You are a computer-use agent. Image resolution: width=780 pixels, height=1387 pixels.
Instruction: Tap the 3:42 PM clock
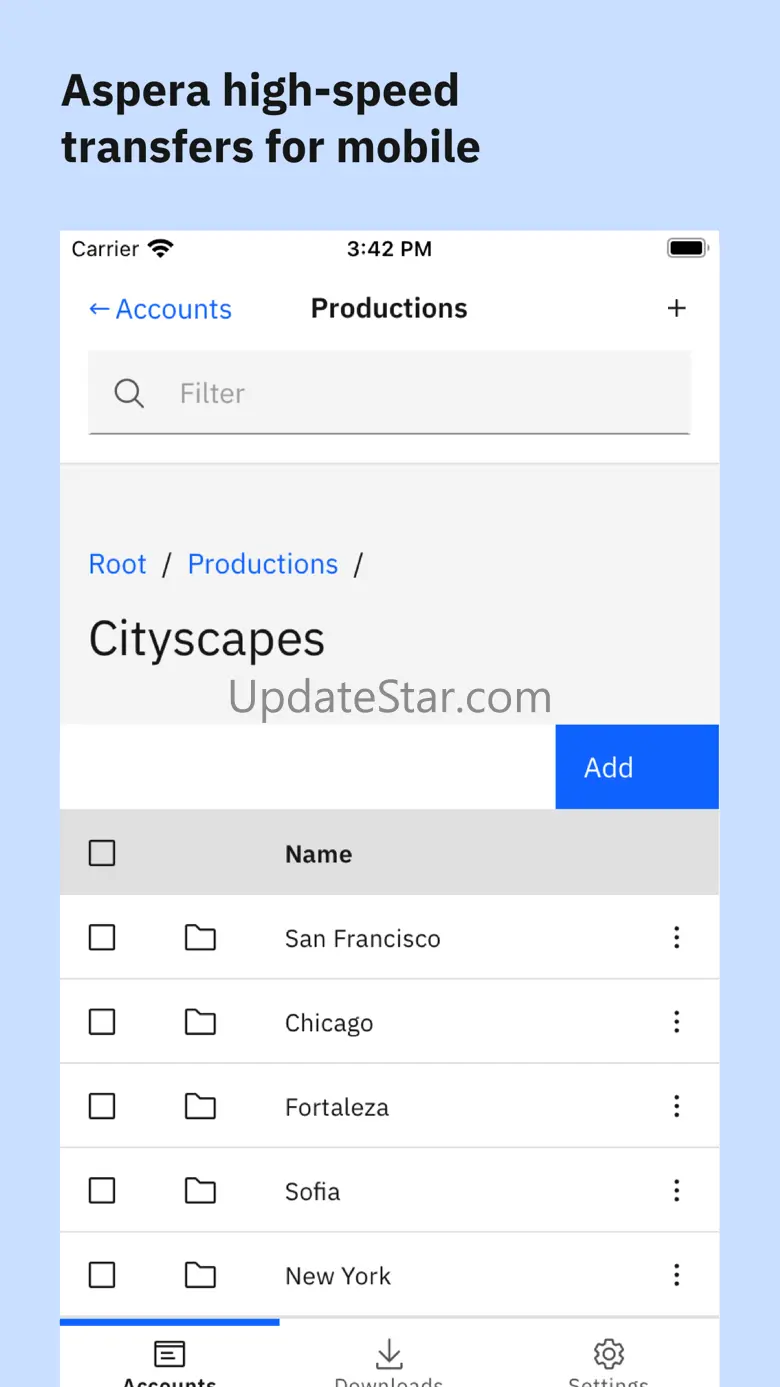[x=389, y=249]
